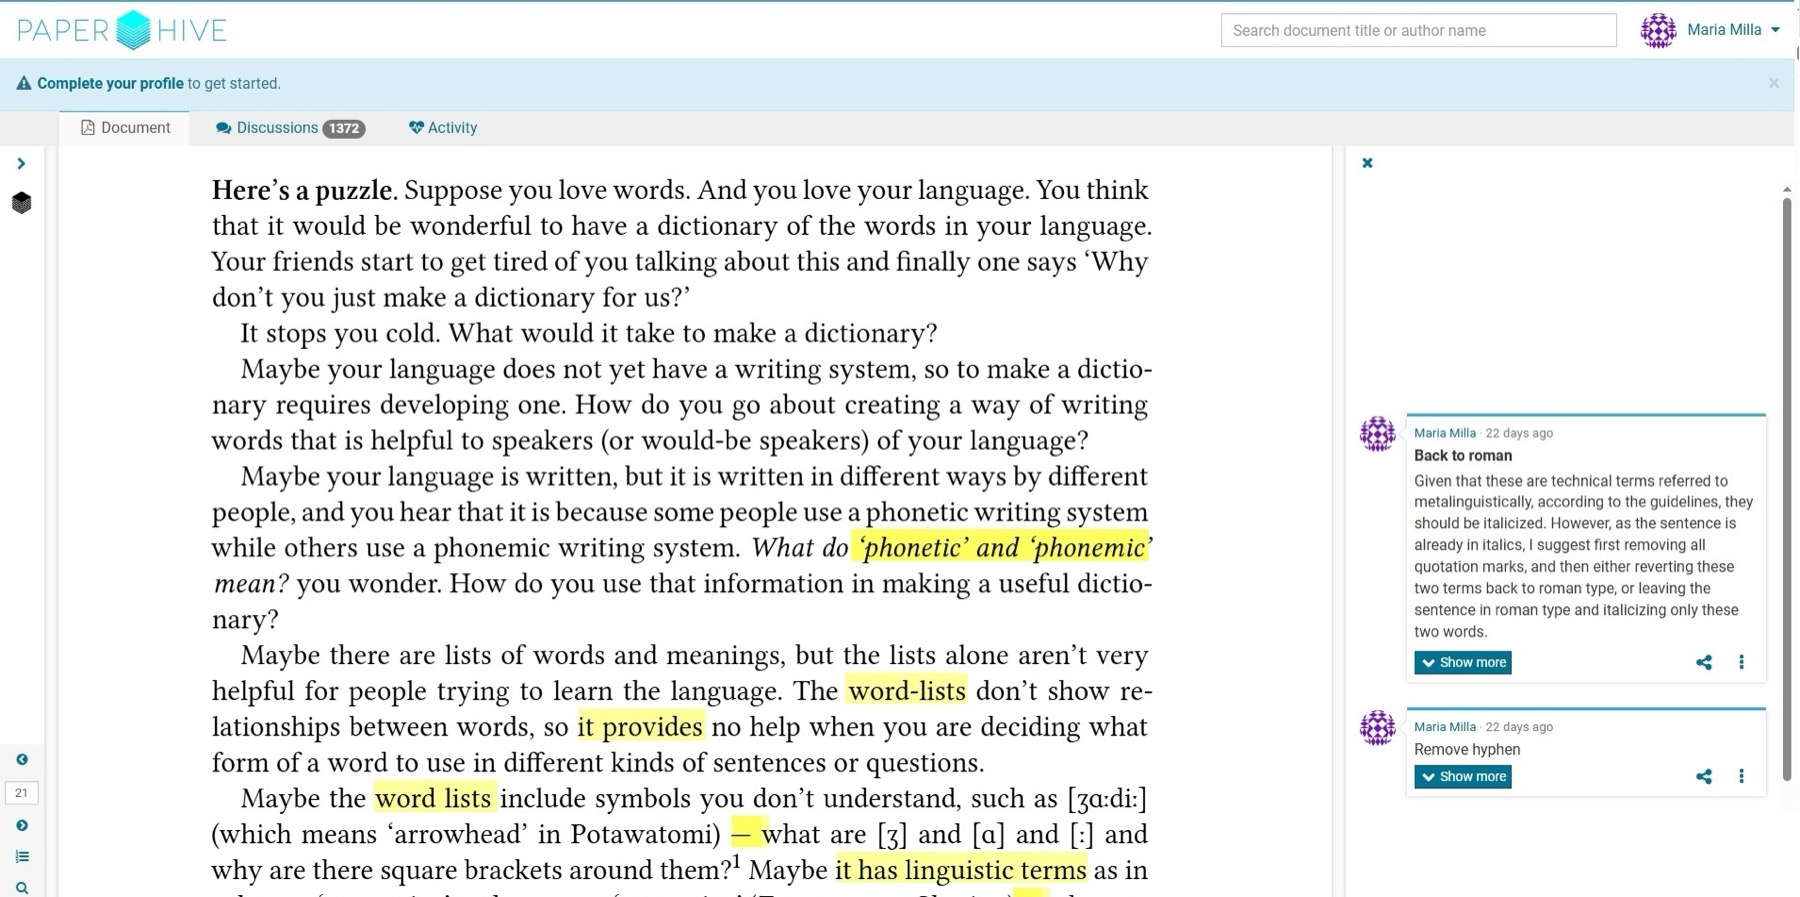Open the black hexagon hive icon
This screenshot has height=897, width=1800.
[x=21, y=203]
